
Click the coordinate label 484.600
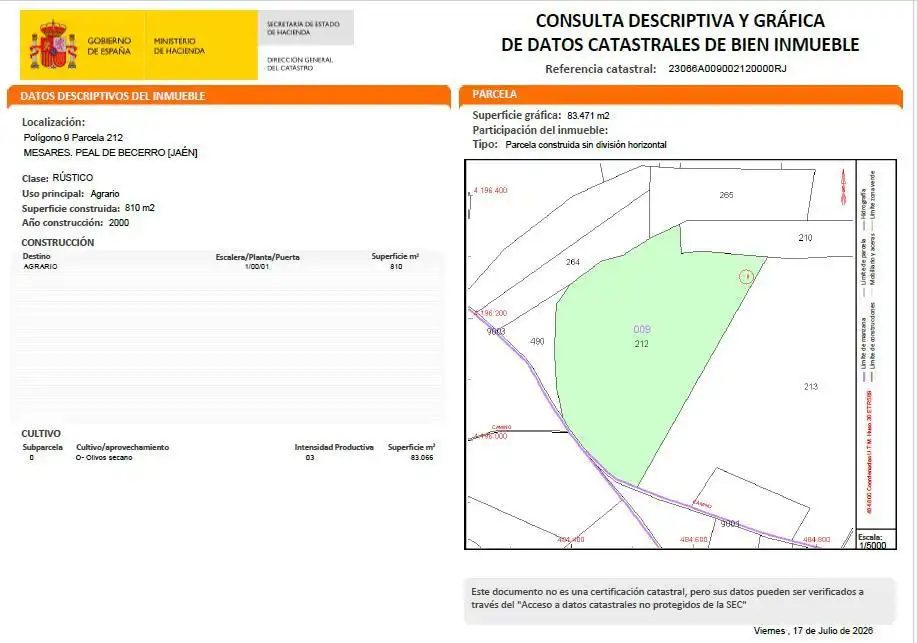tap(694, 539)
